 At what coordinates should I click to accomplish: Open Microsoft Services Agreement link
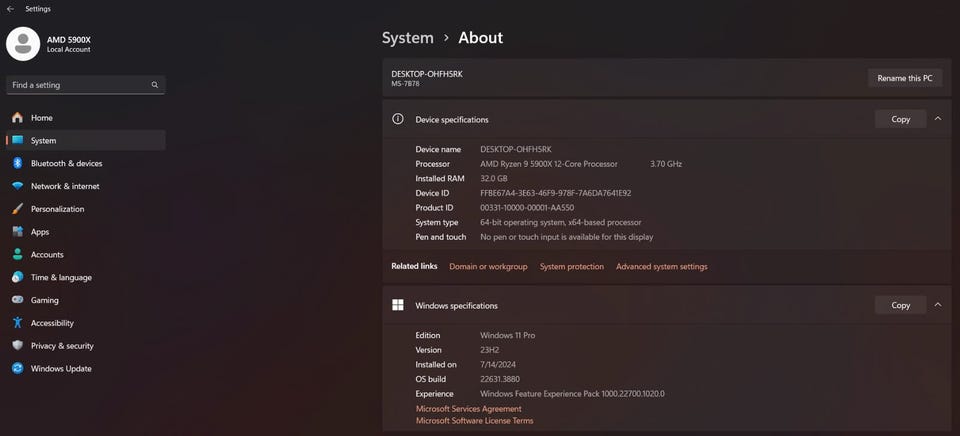[468, 409]
